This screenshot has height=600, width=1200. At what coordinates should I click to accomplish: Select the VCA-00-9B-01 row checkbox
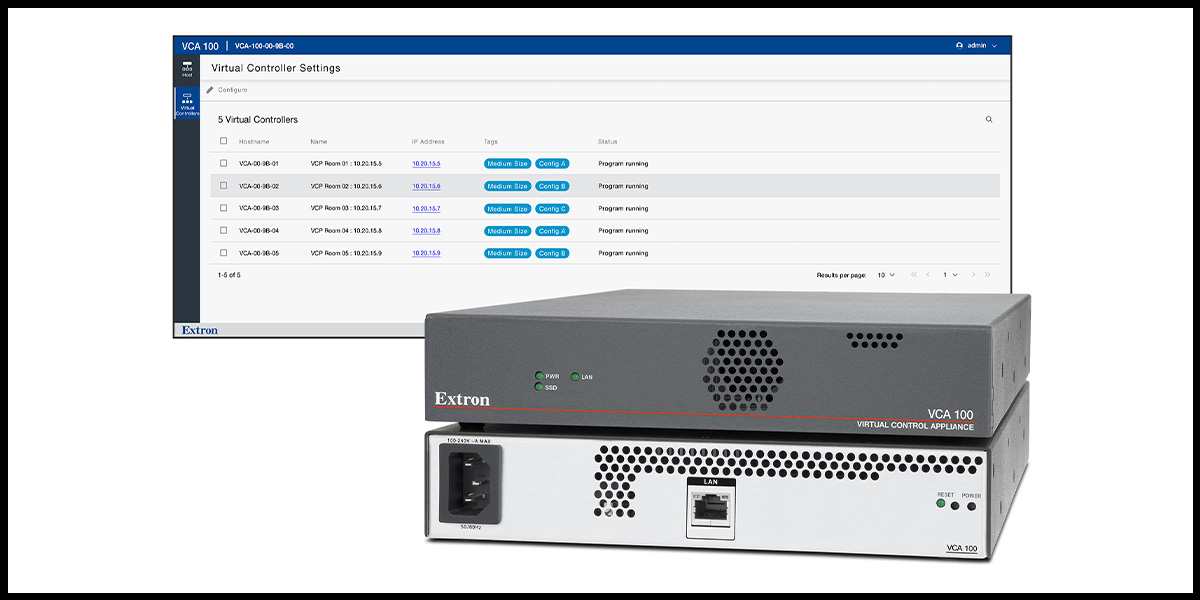click(223, 163)
